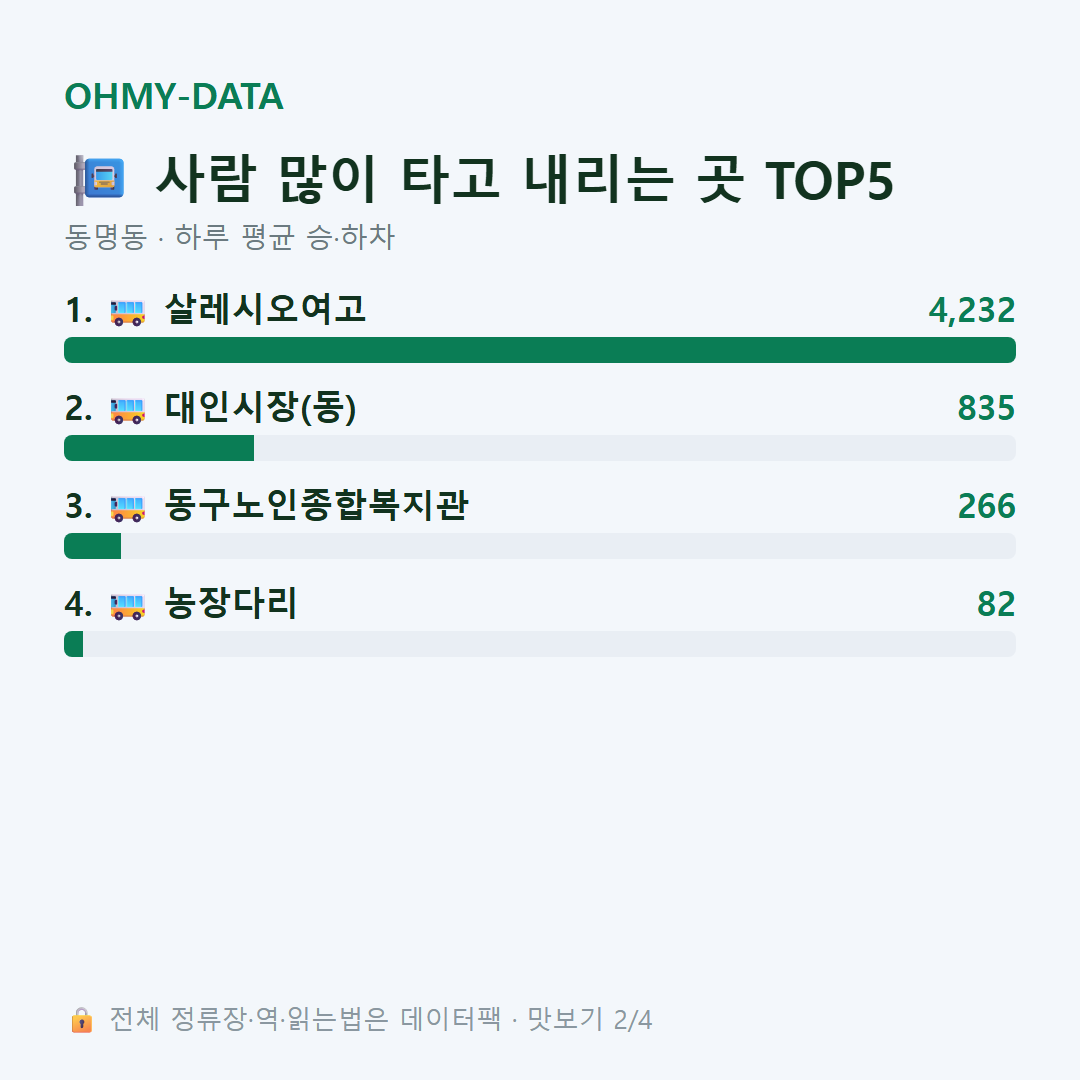Click the bus icon beside 살레시오여고
Screen dimensions: 1080x1080
click(x=127, y=312)
